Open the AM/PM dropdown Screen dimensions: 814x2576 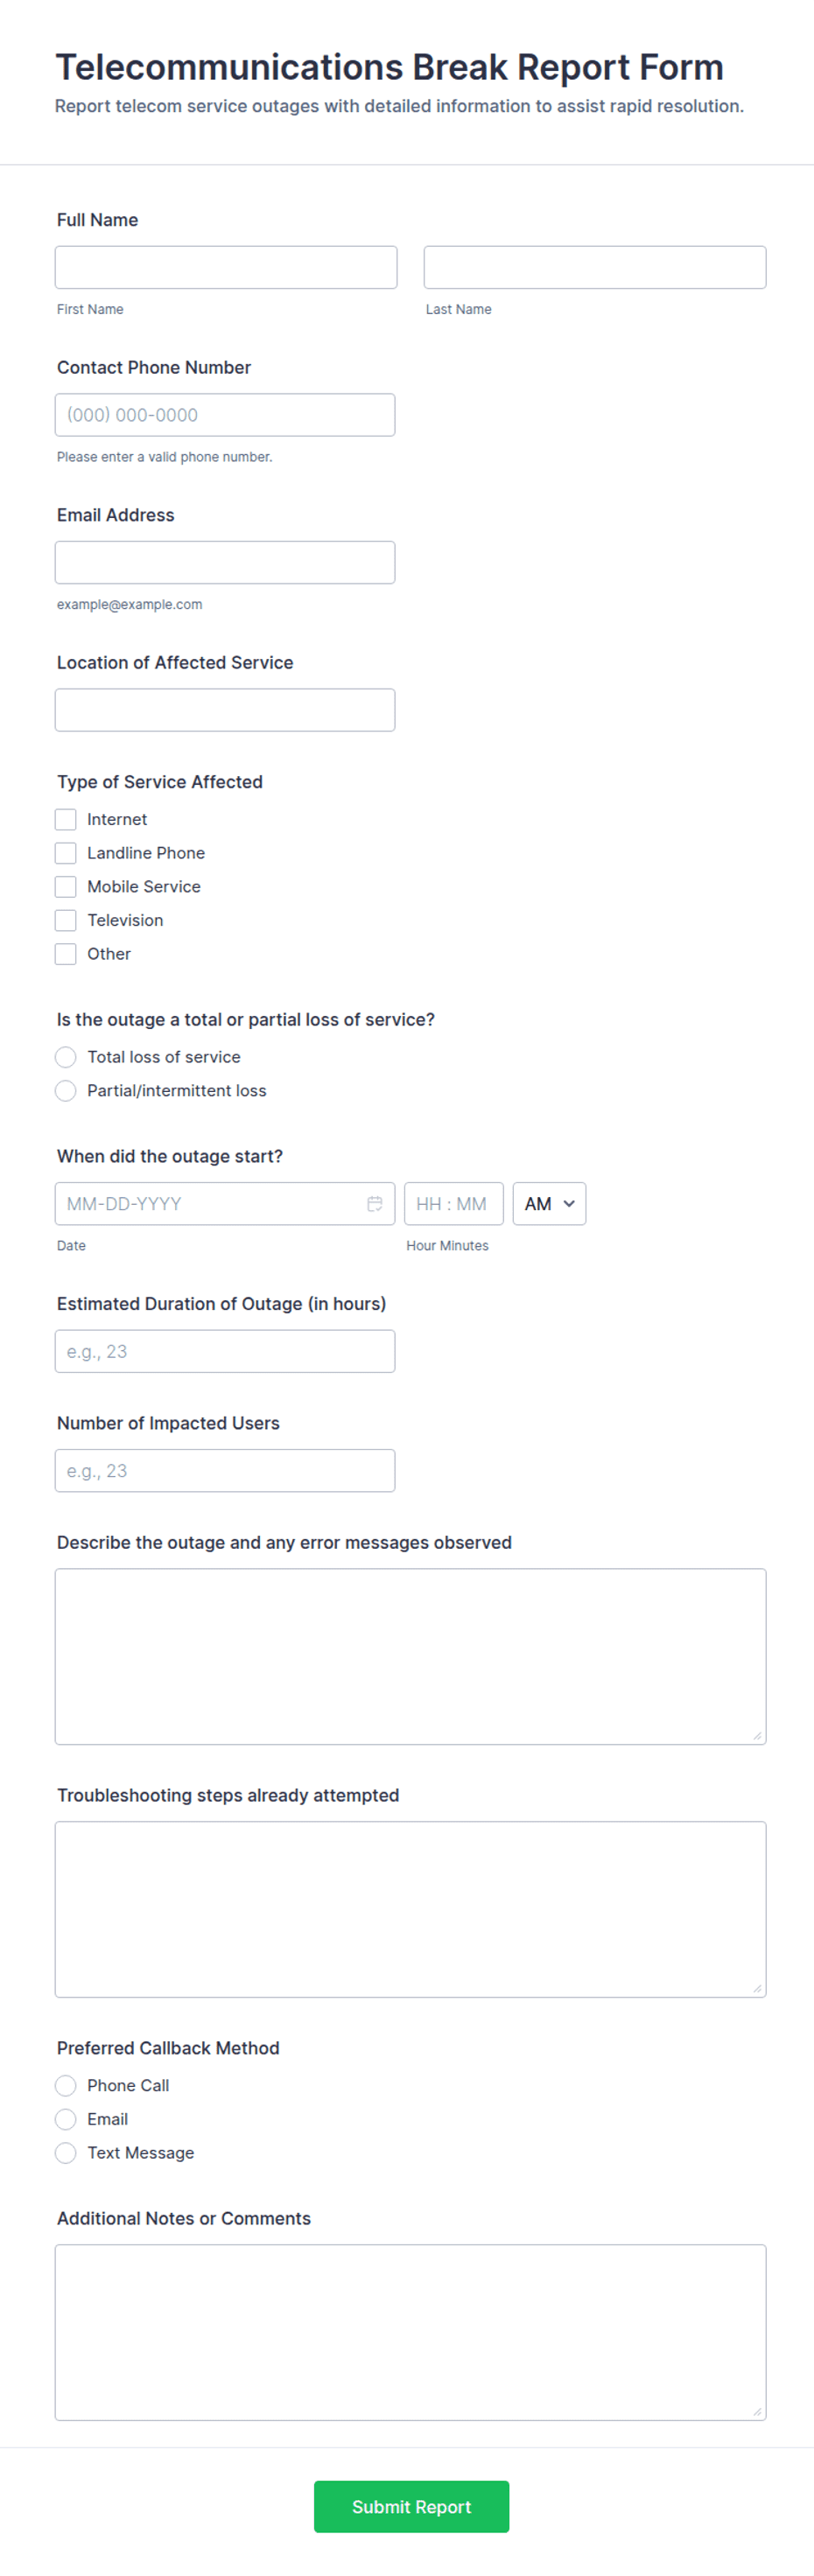[x=549, y=1204]
